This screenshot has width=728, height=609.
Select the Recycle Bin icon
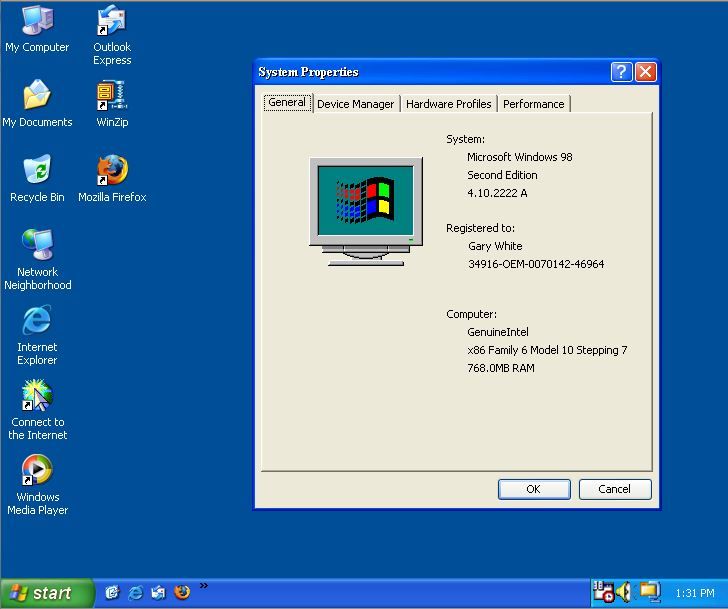(x=37, y=172)
